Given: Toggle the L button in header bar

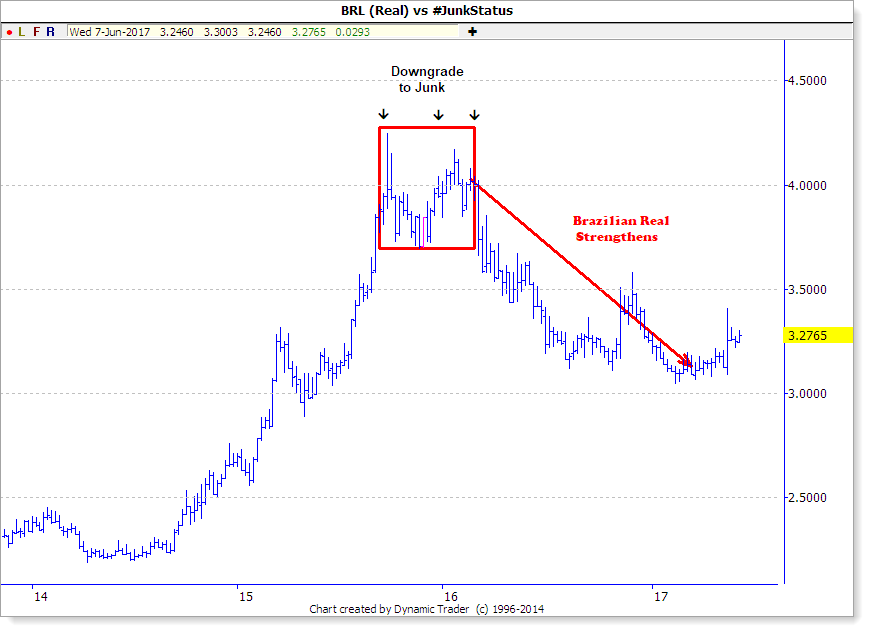Looking at the screenshot, I should point(22,32).
